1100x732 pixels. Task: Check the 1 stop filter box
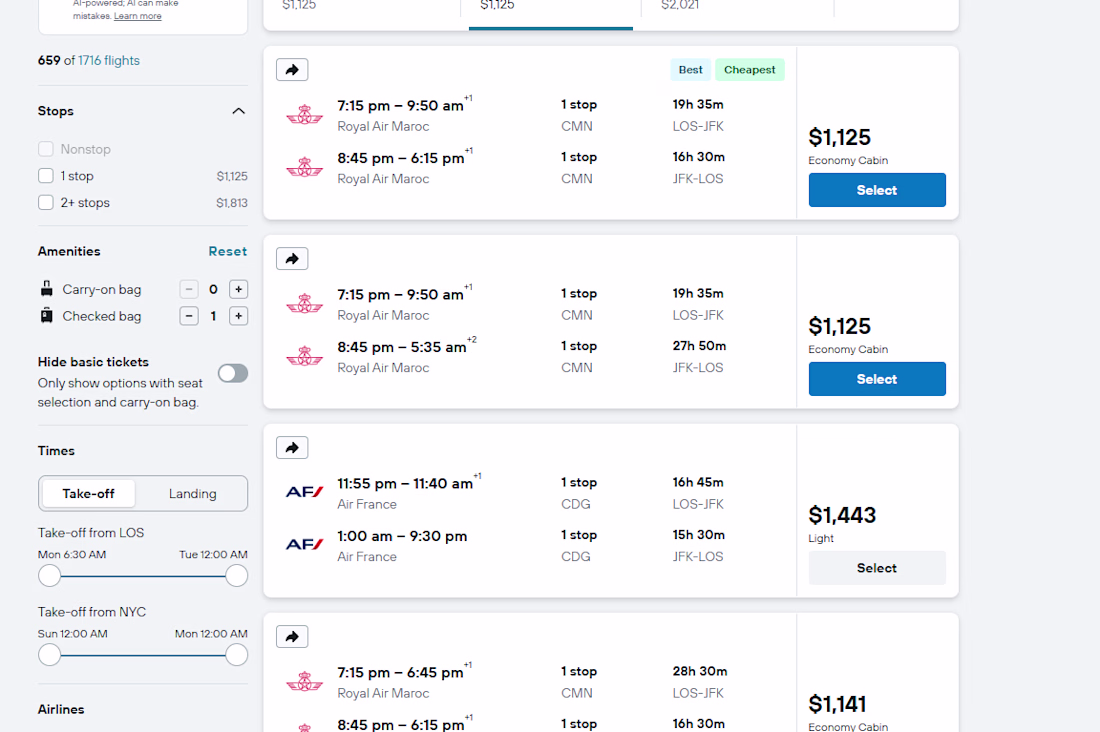point(46,175)
